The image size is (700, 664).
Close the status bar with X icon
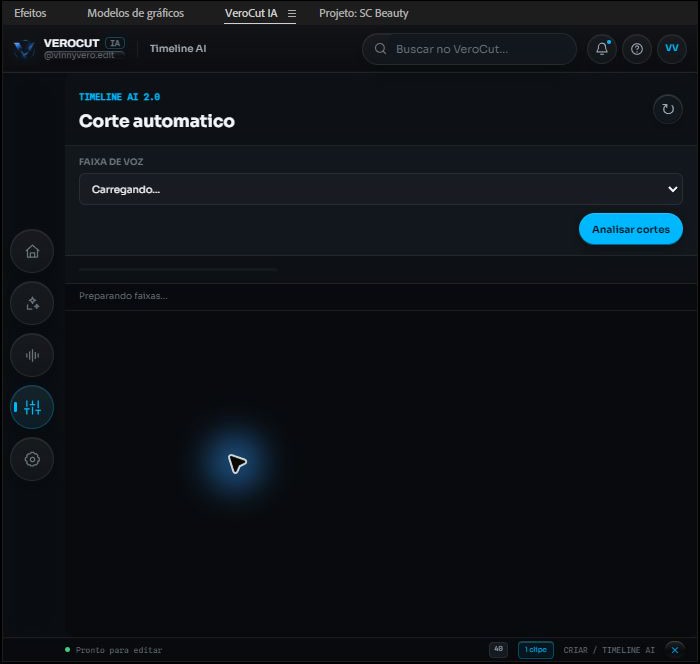[x=675, y=650]
